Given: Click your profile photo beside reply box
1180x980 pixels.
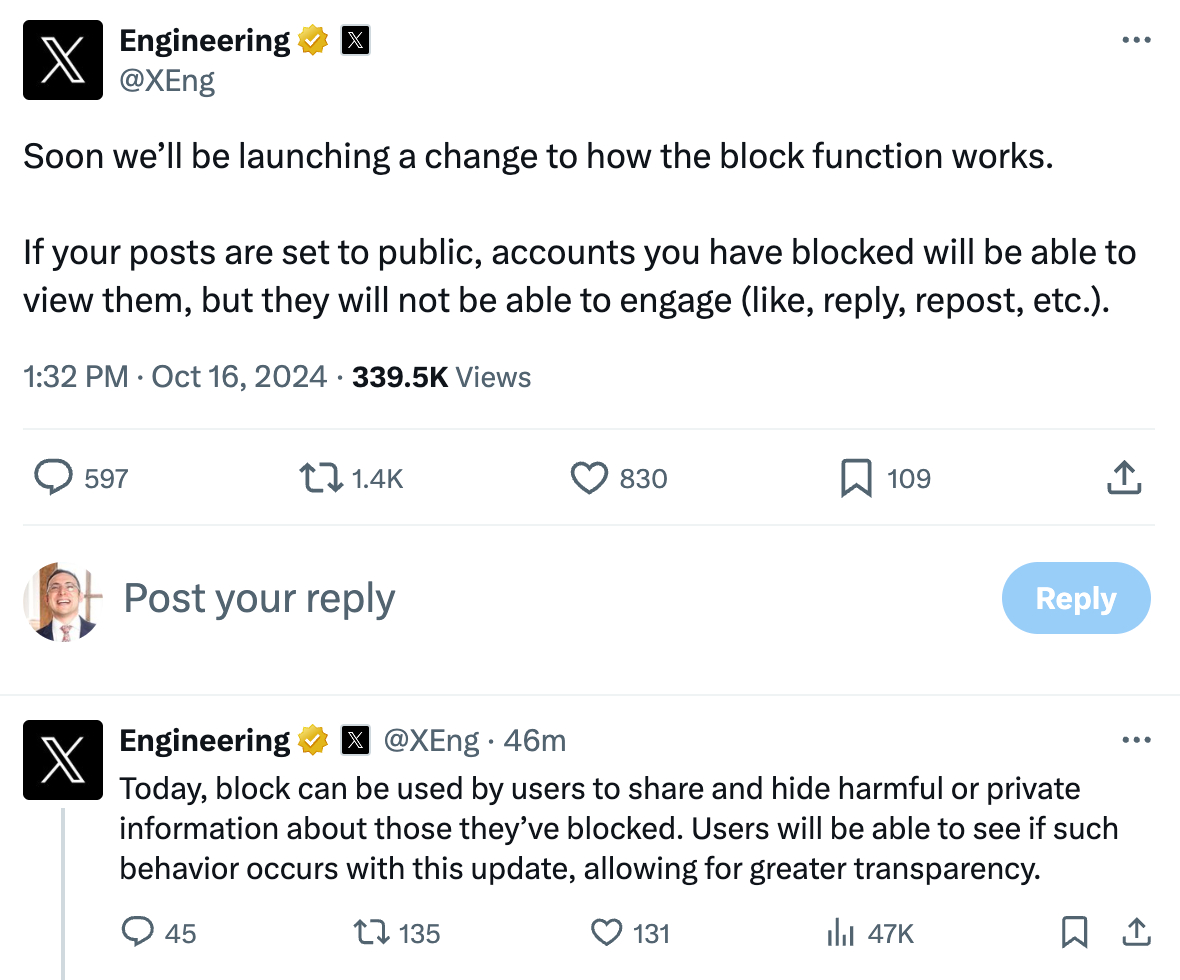Looking at the screenshot, I should pos(63,601).
